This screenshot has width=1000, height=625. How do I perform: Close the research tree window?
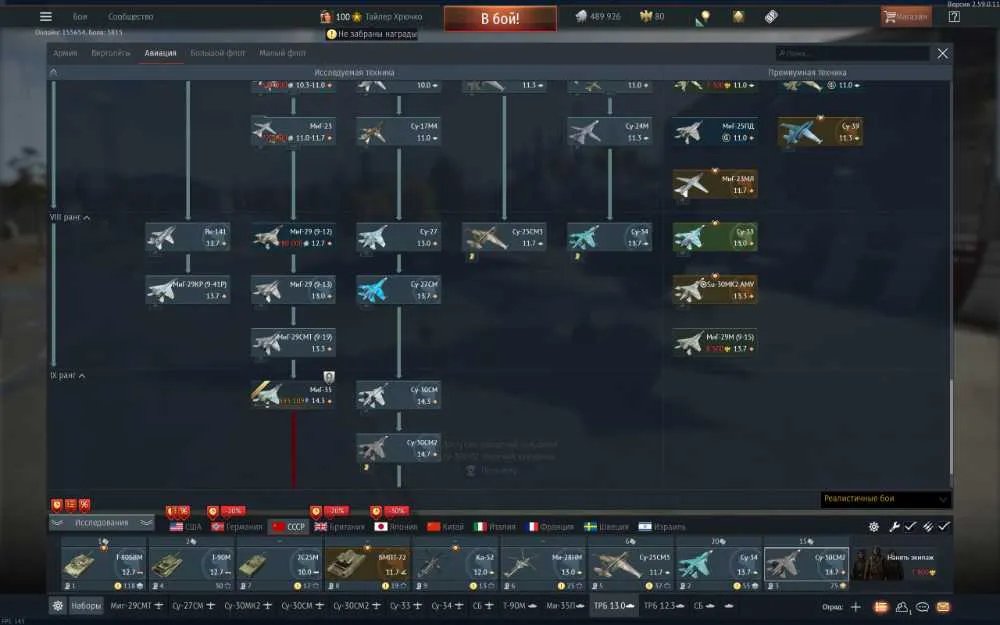pos(943,54)
